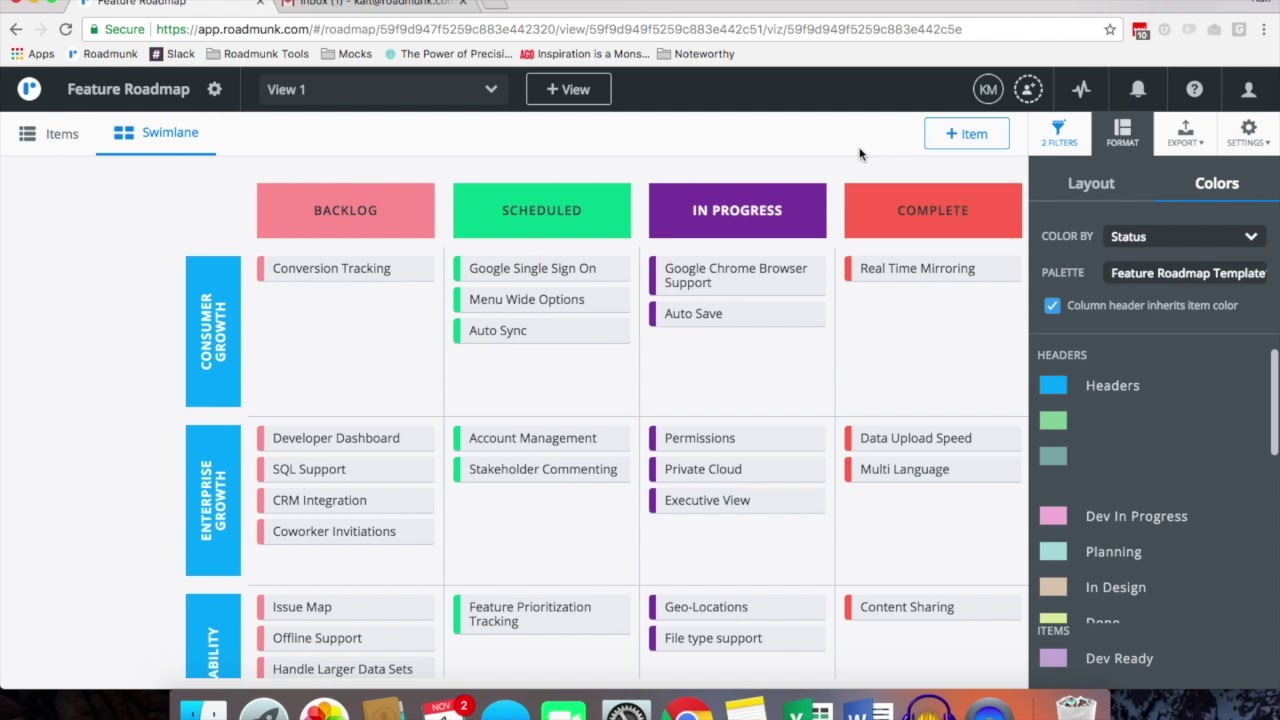Image resolution: width=1280 pixels, height=720 pixels.
Task: Click the purple Dev Ready color swatch
Action: point(1053,658)
